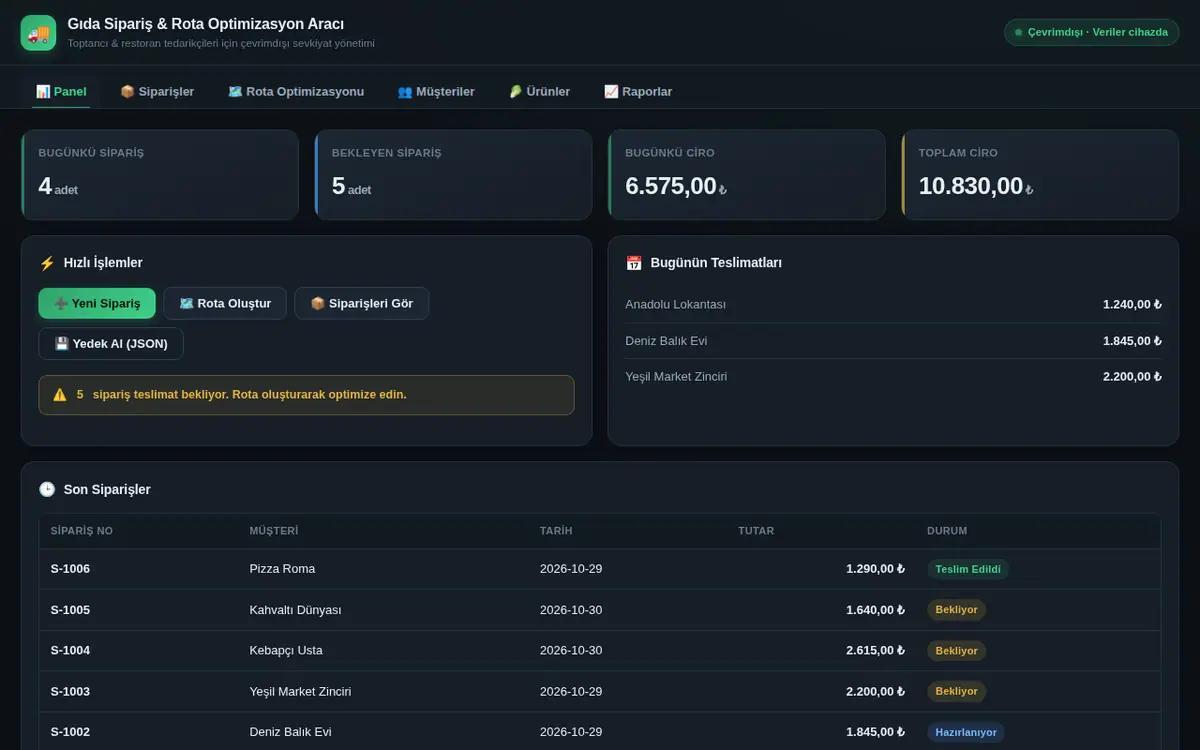Open the Ürünler tab
This screenshot has height=750, width=1200.
pyautogui.click(x=539, y=91)
